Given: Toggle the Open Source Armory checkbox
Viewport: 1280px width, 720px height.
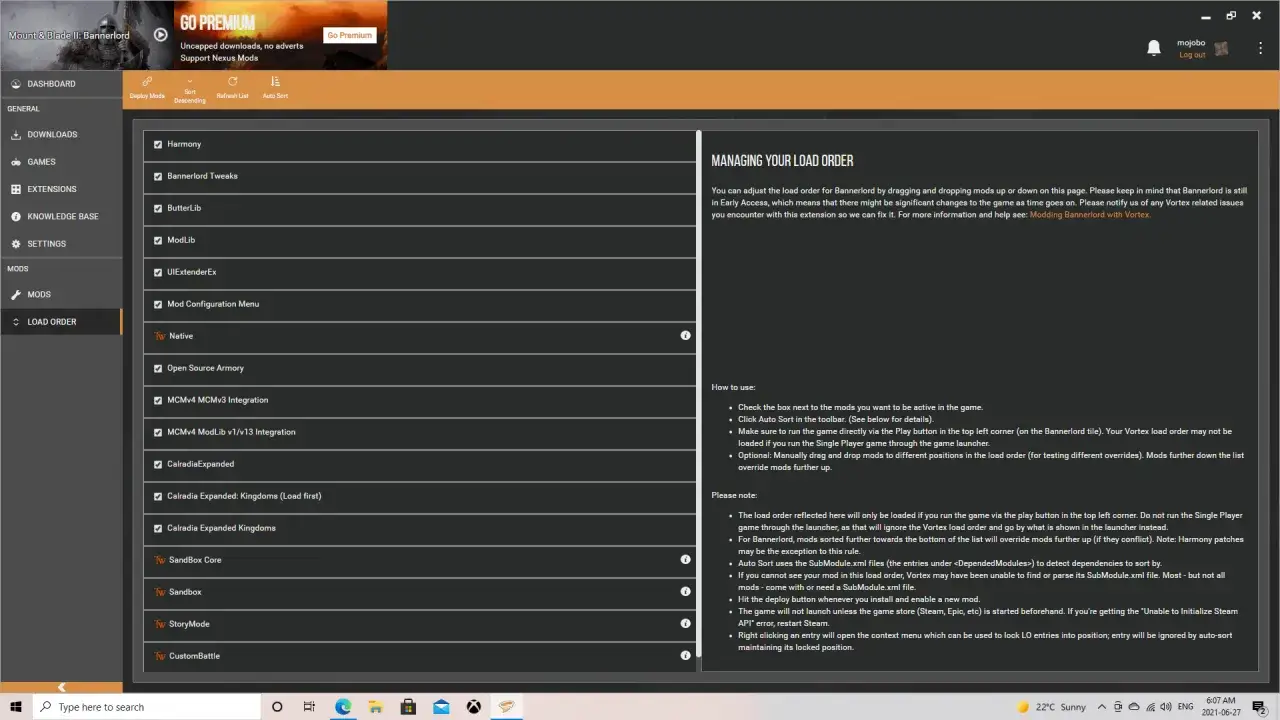Looking at the screenshot, I should tap(158, 368).
